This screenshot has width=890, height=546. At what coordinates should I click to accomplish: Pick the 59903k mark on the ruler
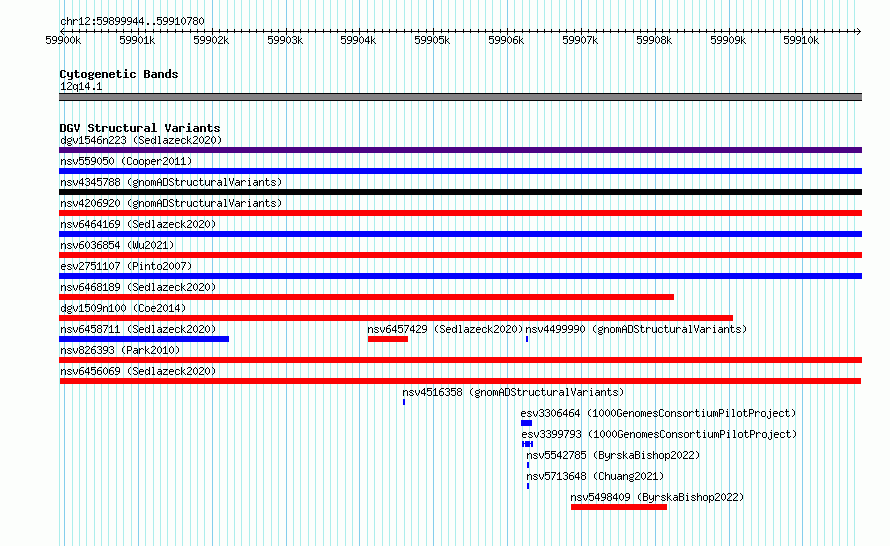click(284, 41)
